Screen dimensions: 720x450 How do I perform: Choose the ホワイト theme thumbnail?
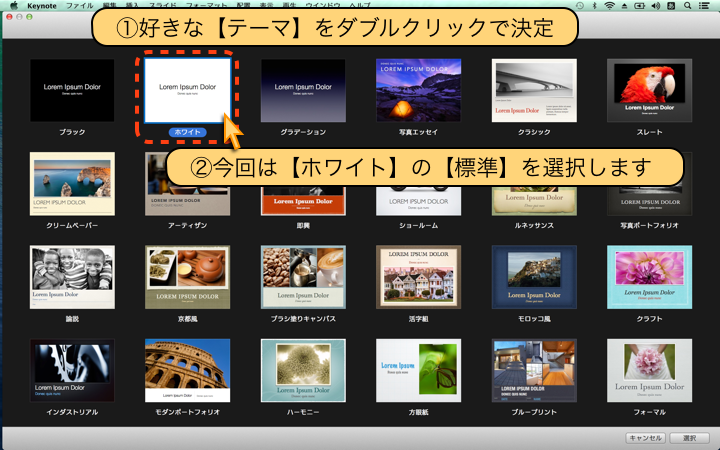point(187,90)
